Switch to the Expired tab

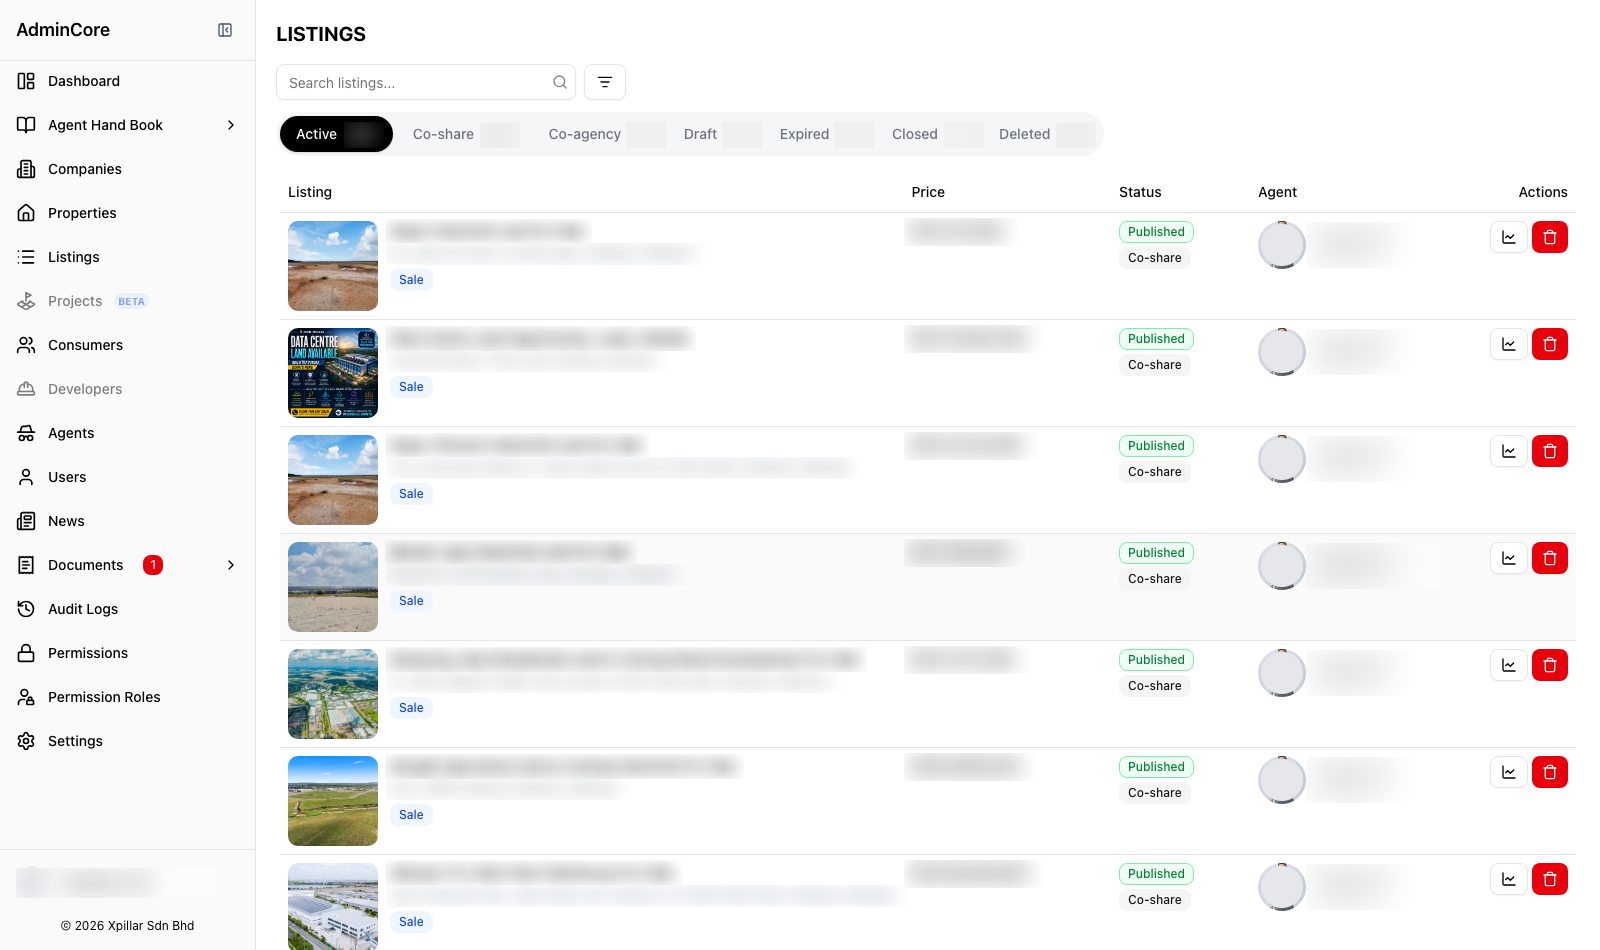click(x=826, y=134)
